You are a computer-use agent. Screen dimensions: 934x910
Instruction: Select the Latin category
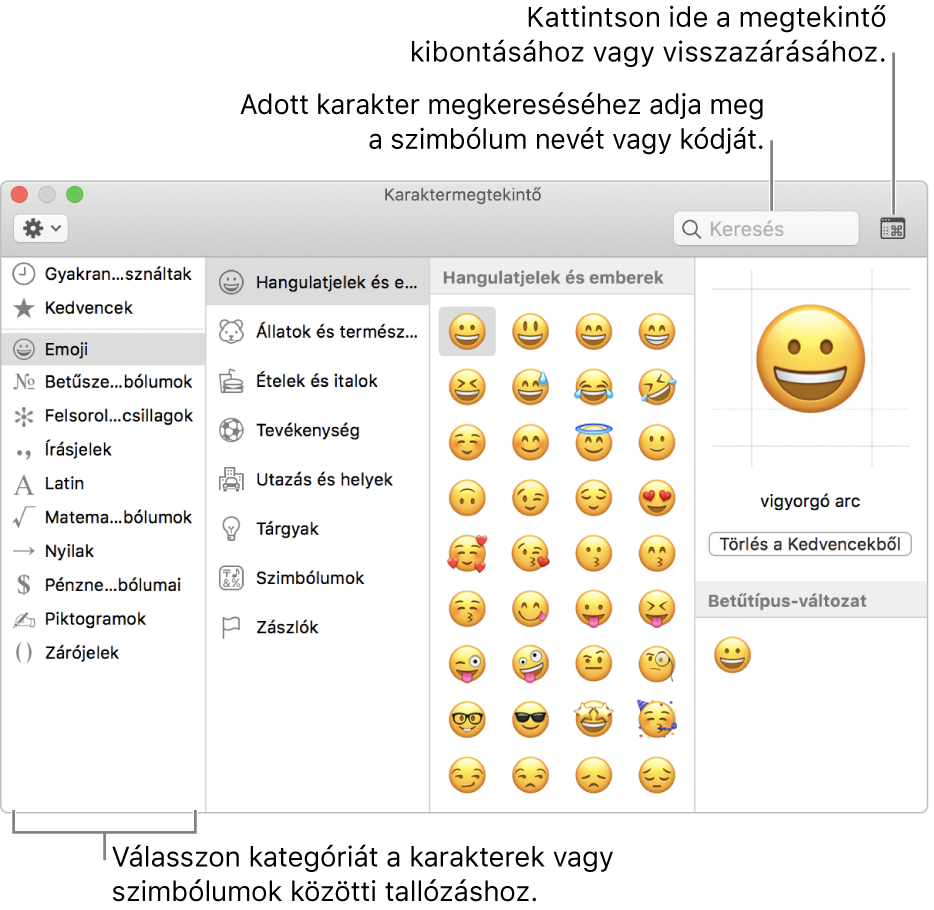pyautogui.click(x=102, y=484)
